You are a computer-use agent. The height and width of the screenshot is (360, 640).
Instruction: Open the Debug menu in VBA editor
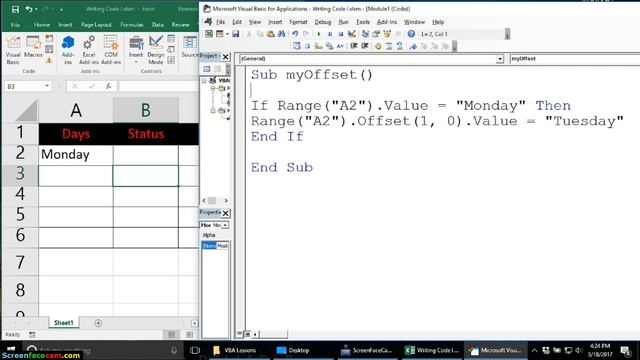coord(322,22)
